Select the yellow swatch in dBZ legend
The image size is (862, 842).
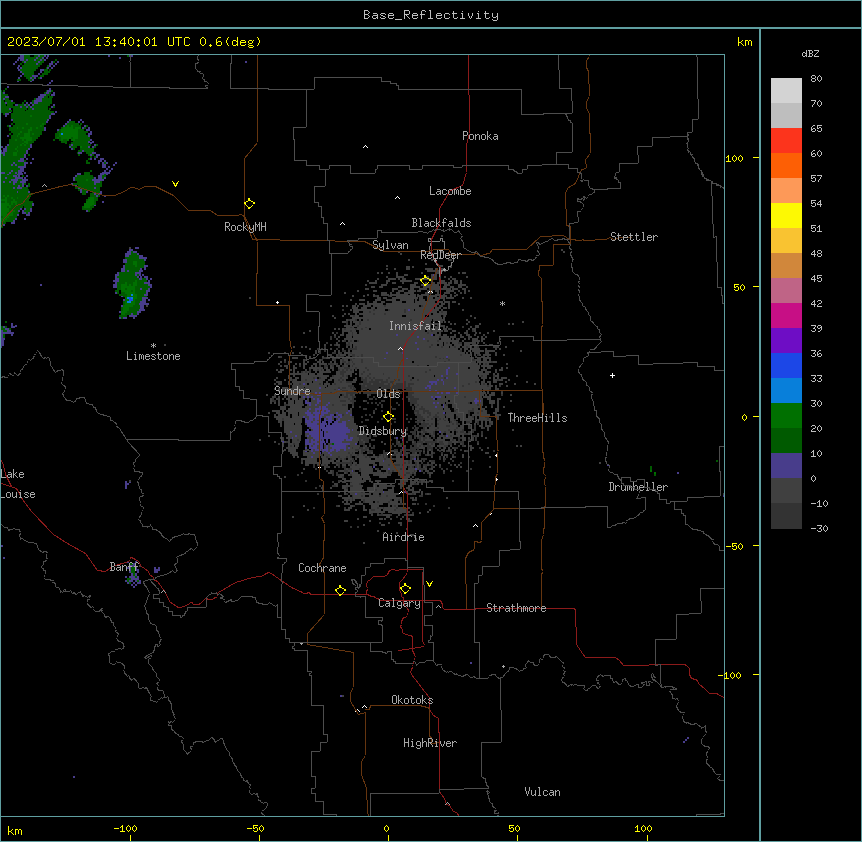[786, 215]
